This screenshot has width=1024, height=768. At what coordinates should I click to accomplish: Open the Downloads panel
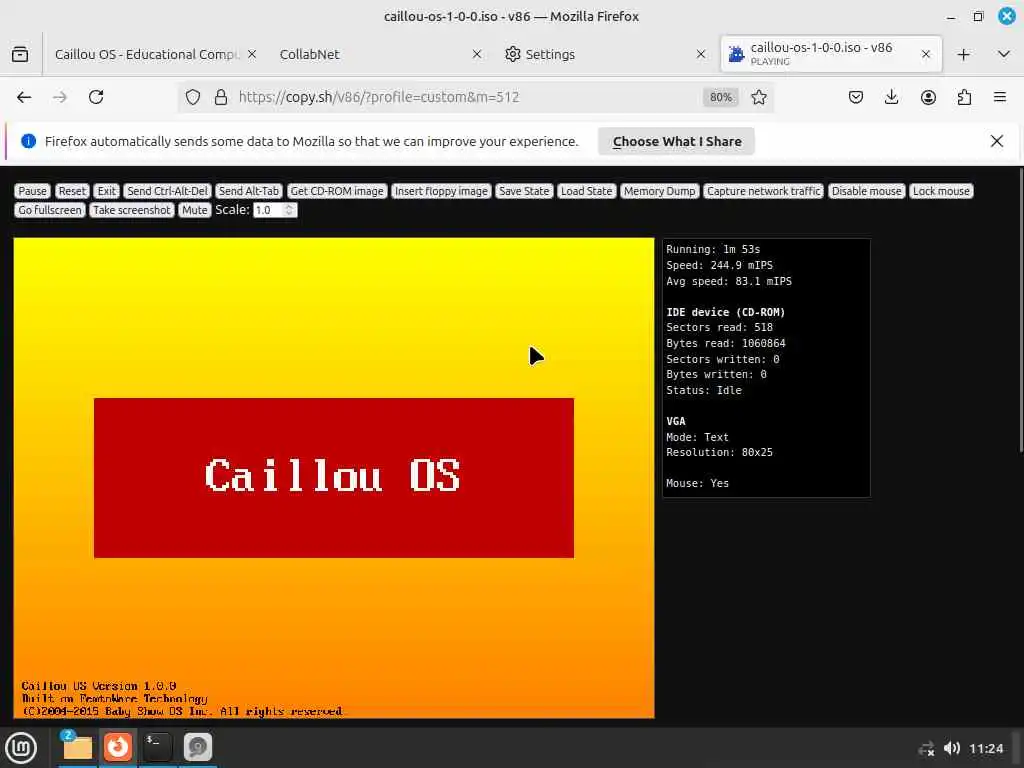point(891,97)
